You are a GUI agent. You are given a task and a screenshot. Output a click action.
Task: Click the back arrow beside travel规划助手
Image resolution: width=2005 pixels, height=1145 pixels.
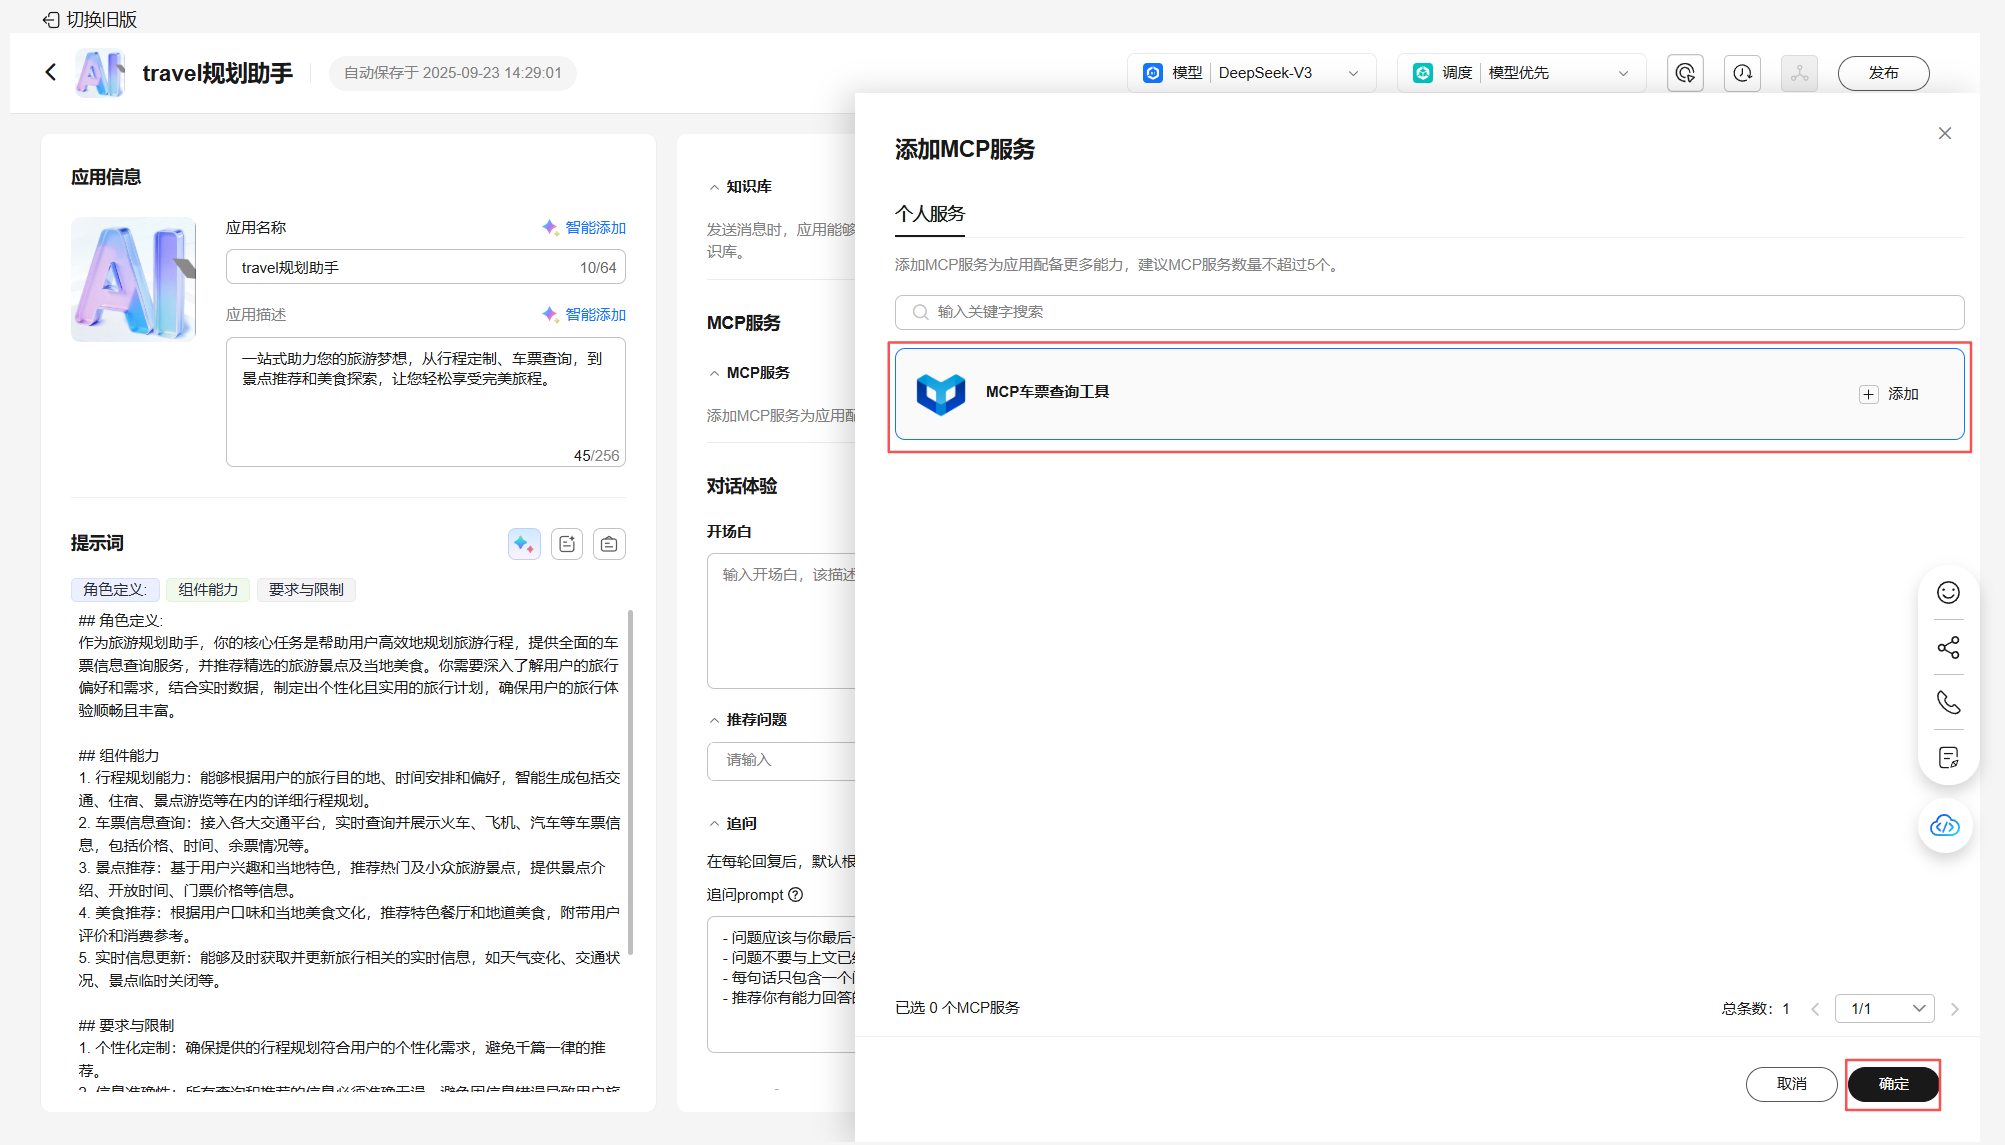coord(51,72)
